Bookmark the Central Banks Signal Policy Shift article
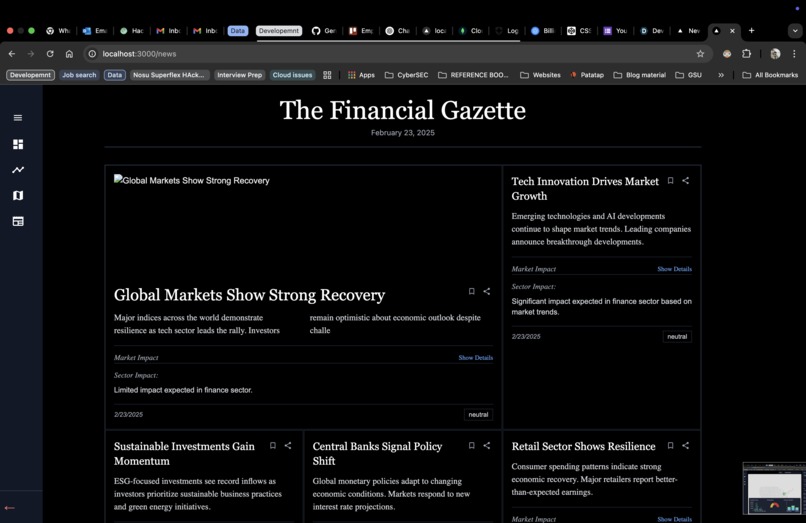The width and height of the screenshot is (806, 523). click(471, 445)
